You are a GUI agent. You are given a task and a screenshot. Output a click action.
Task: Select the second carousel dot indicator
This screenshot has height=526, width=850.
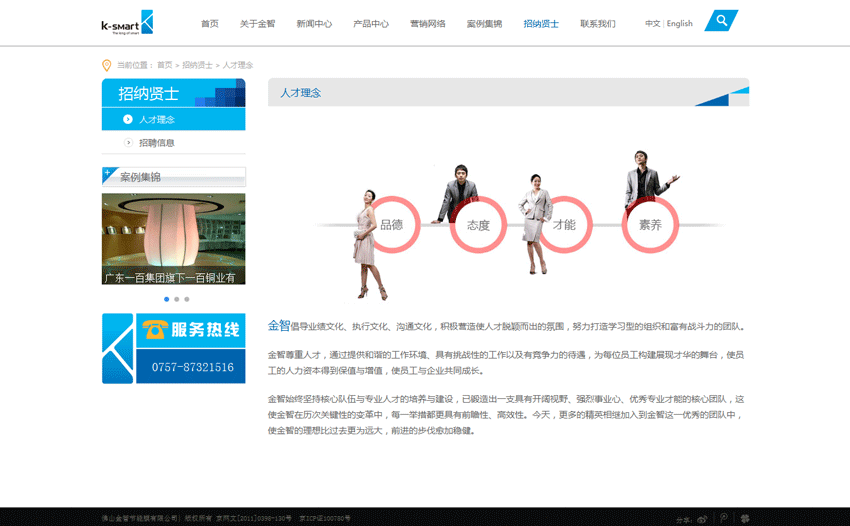tap(177, 299)
